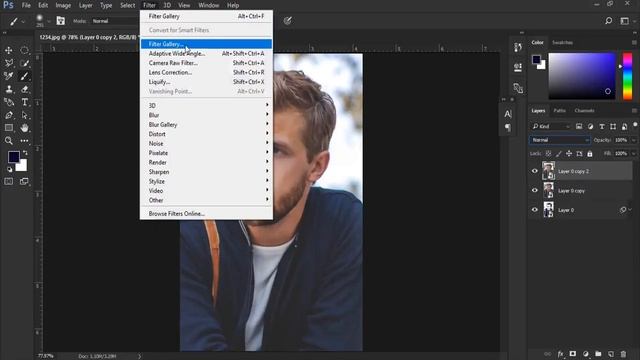
Task: Create new fill or adjustment layer
Action: pos(586,354)
